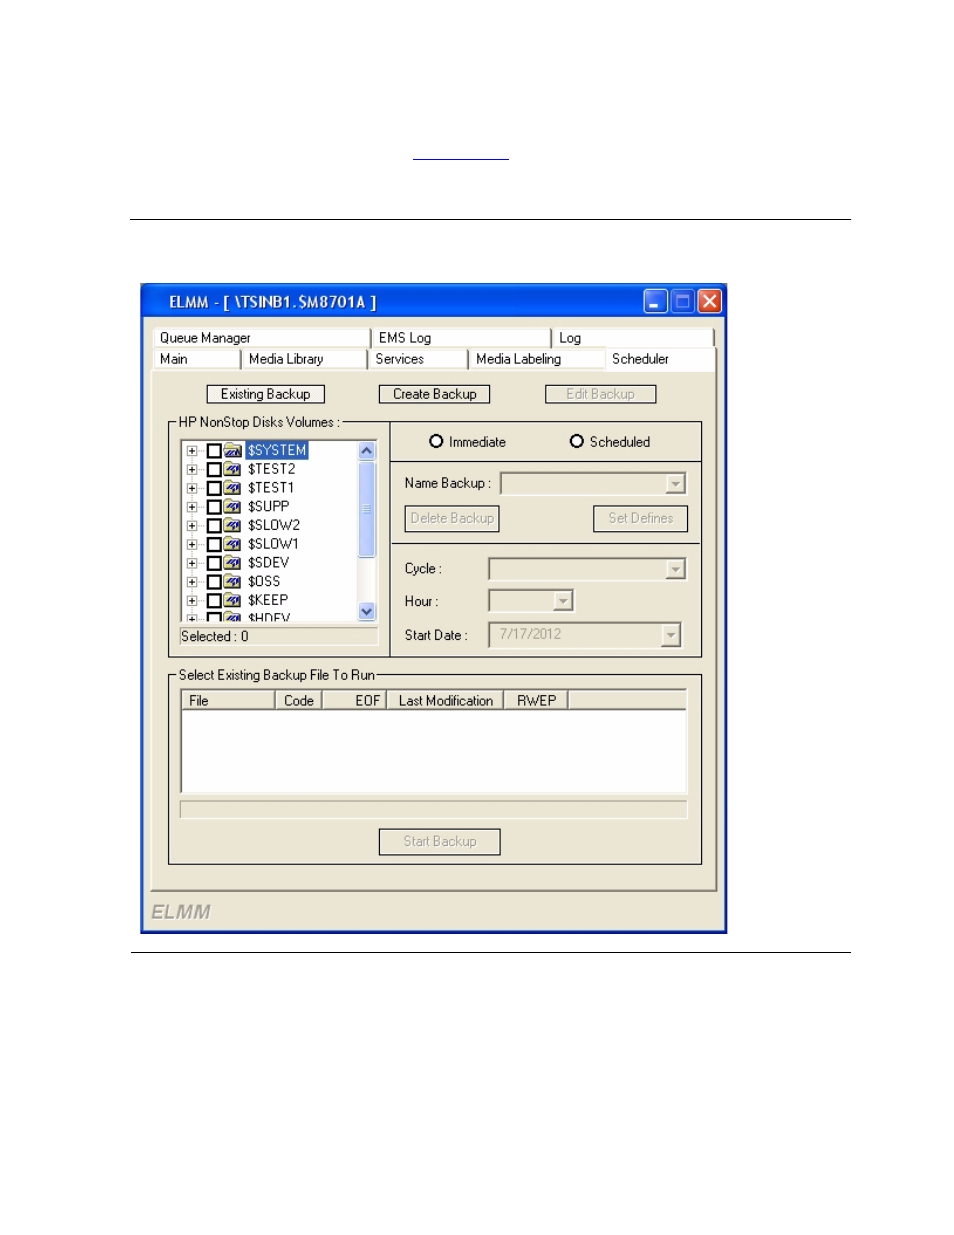Open the Media Library tab

point(304,359)
